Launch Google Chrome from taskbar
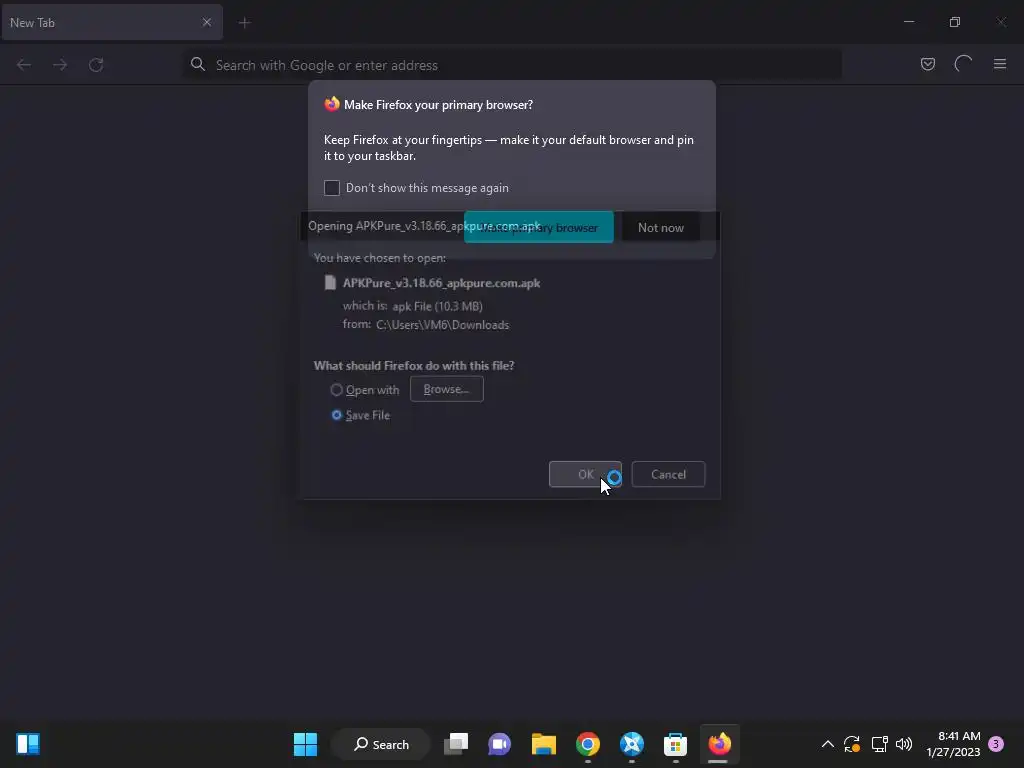Image resolution: width=1024 pixels, height=768 pixels. click(588, 744)
